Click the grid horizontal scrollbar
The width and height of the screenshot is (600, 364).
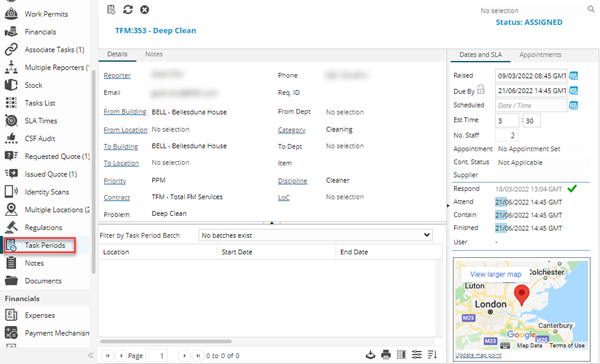click(x=166, y=341)
